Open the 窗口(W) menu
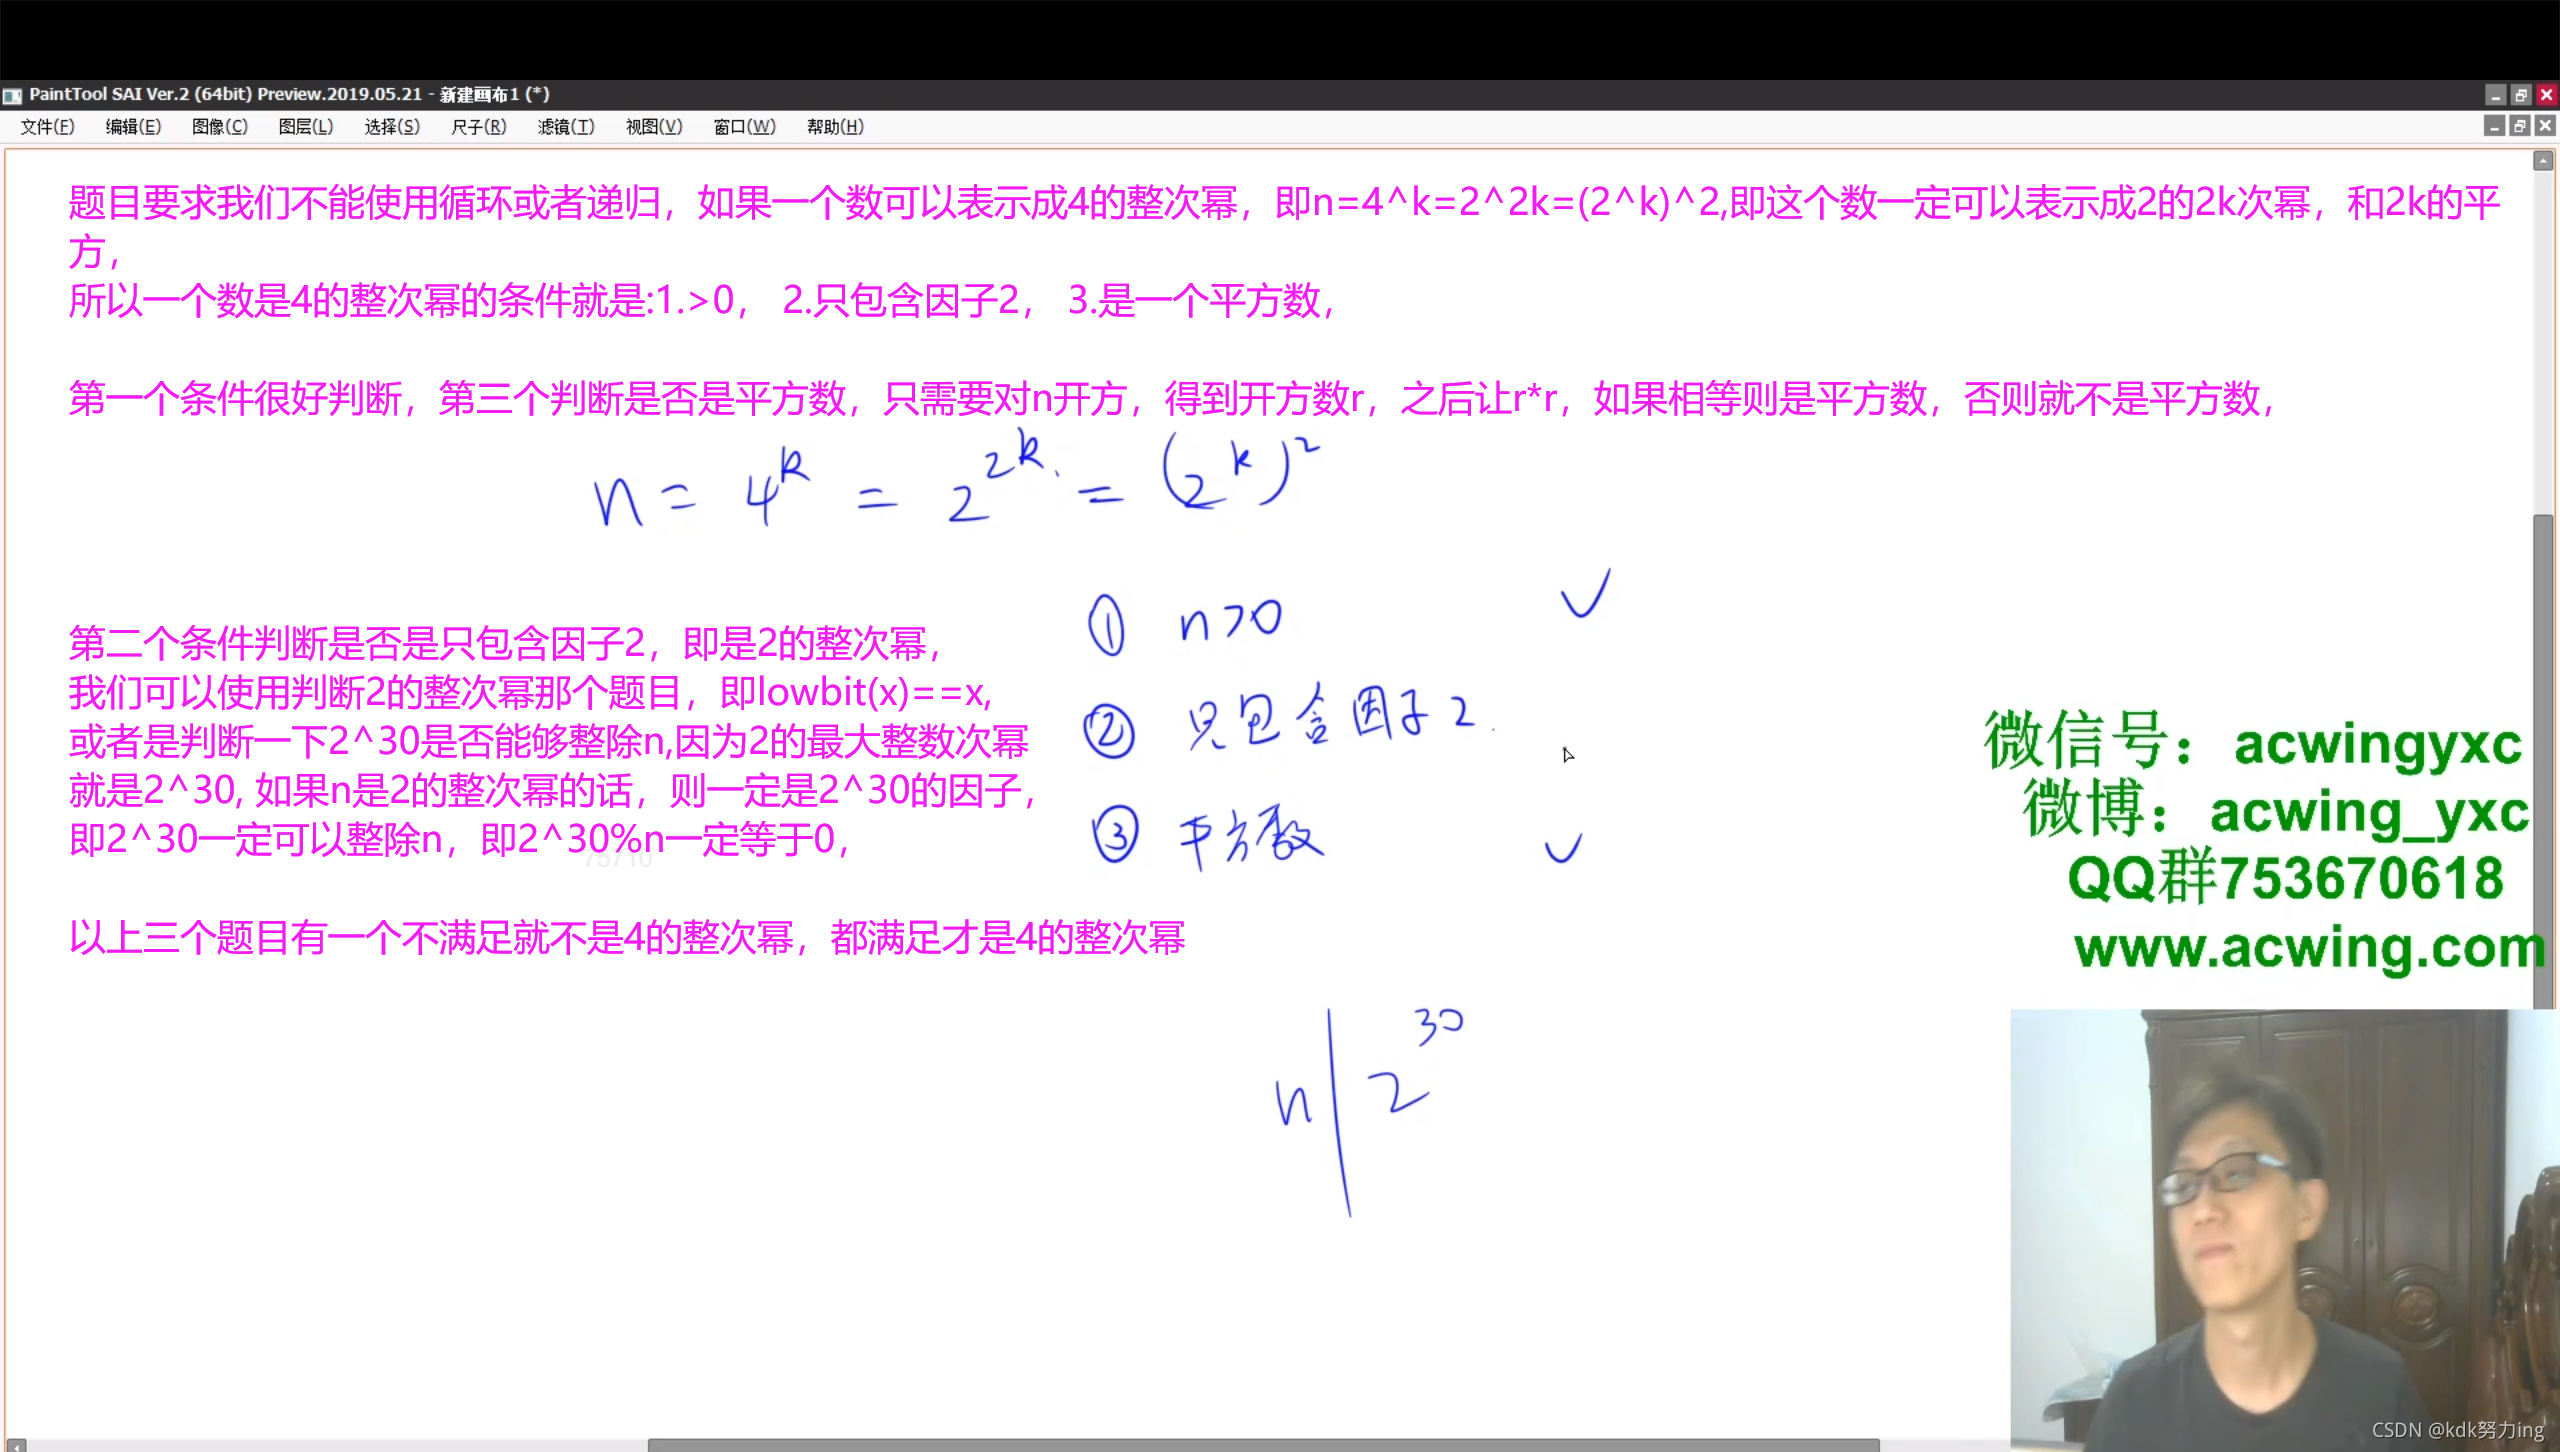This screenshot has width=2560, height=1452. pyautogui.click(x=744, y=127)
